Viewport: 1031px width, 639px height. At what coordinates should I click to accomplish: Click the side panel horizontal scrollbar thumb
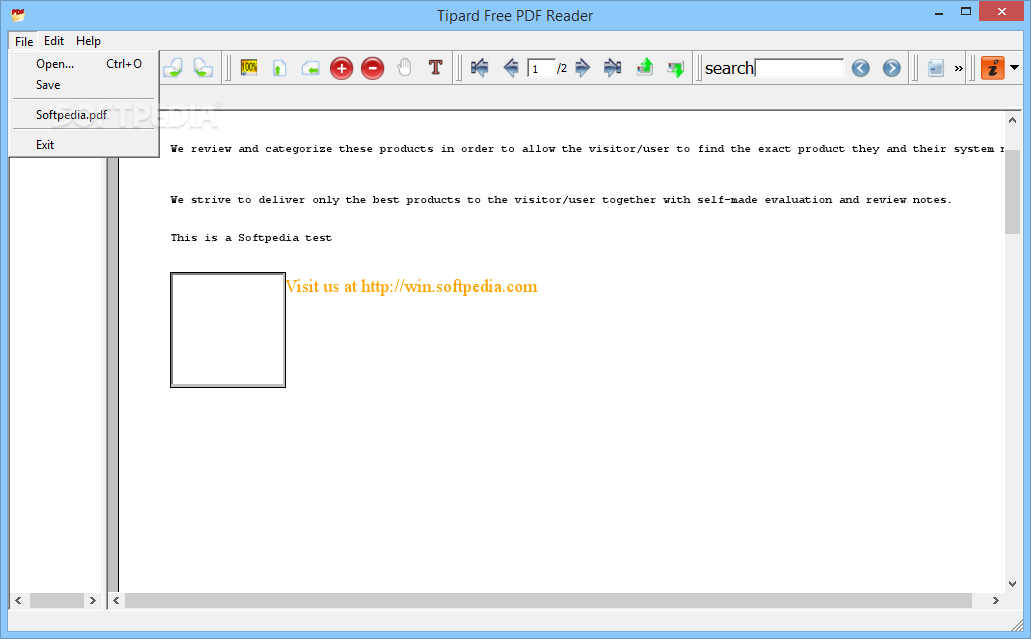click(x=57, y=600)
